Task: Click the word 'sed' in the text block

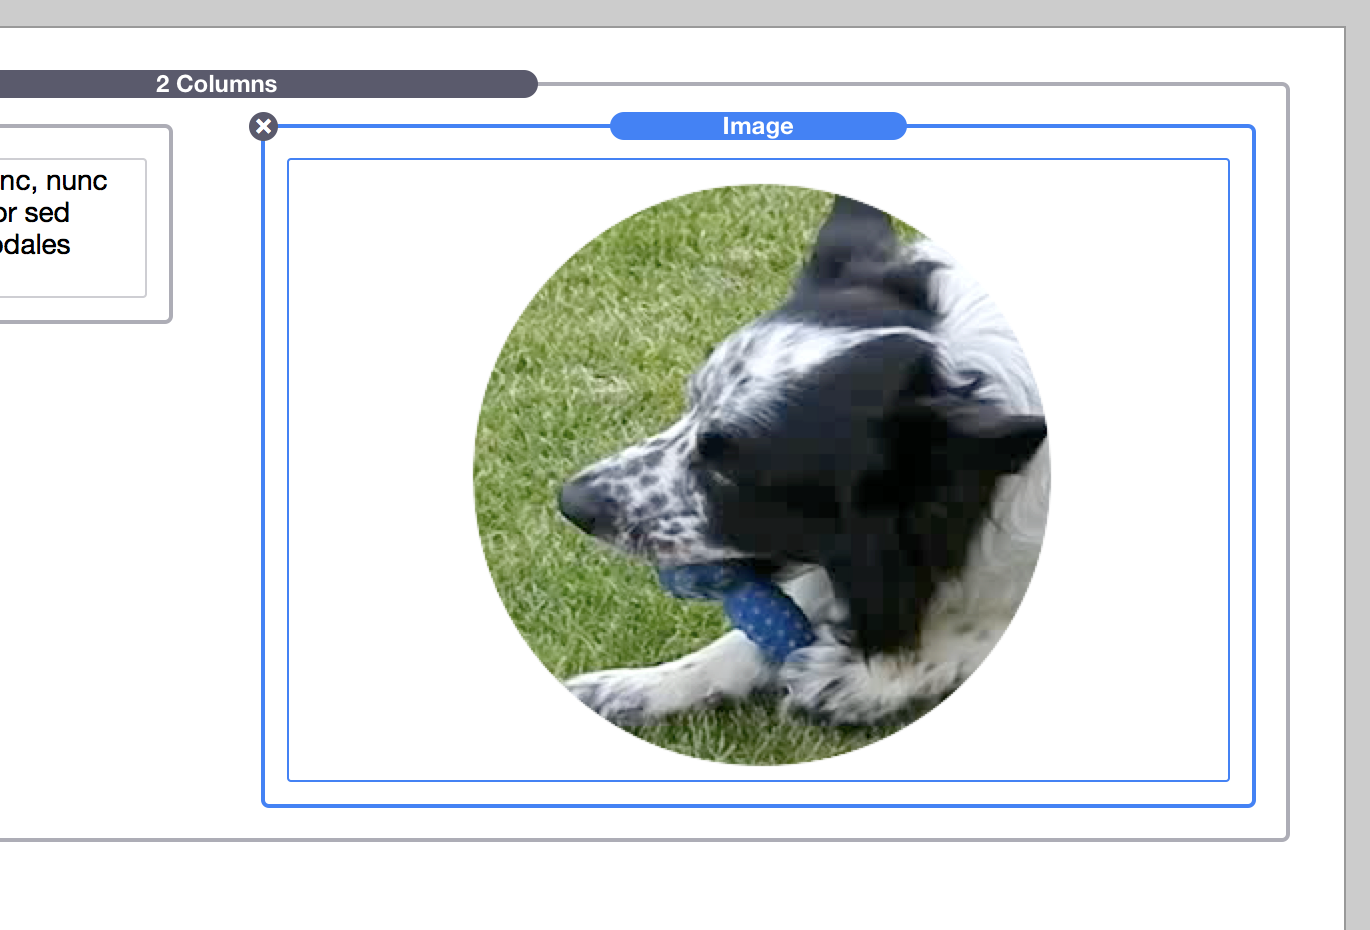Action: 47,213
